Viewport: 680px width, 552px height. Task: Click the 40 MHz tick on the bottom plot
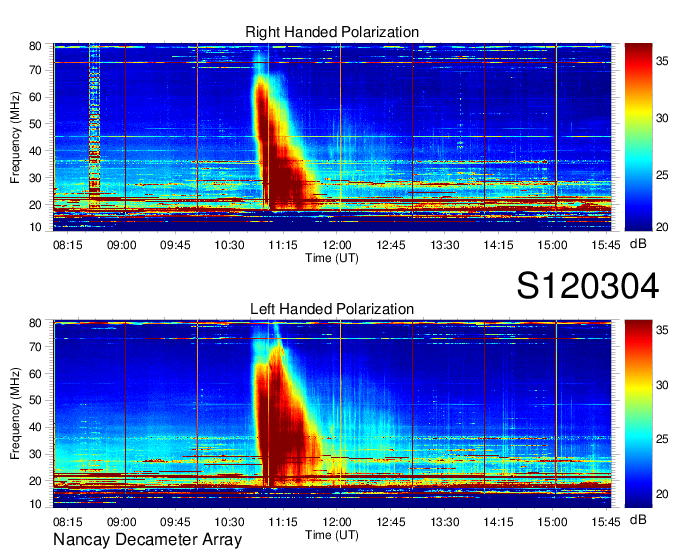(35, 427)
